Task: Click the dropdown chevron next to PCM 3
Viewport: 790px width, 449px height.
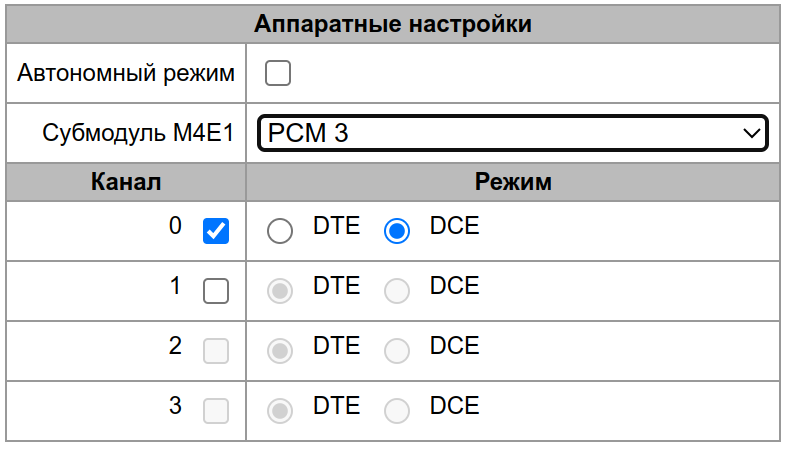Action: pos(751,133)
